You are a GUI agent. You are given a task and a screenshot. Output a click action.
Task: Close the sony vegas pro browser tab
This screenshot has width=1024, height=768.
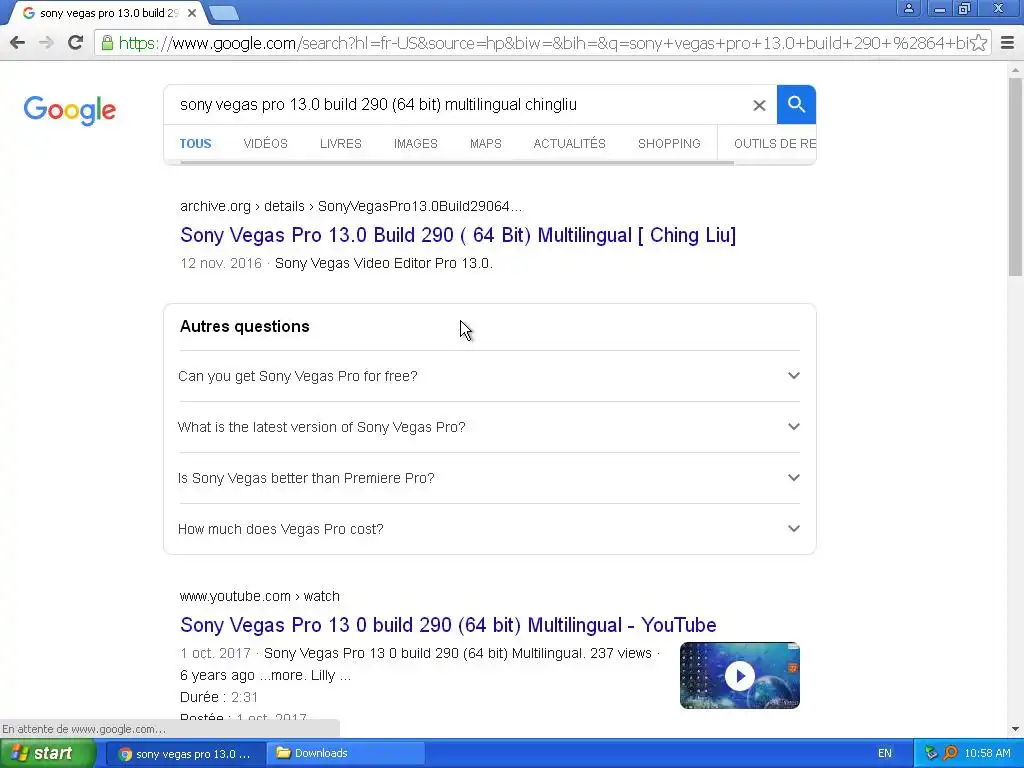(x=191, y=13)
